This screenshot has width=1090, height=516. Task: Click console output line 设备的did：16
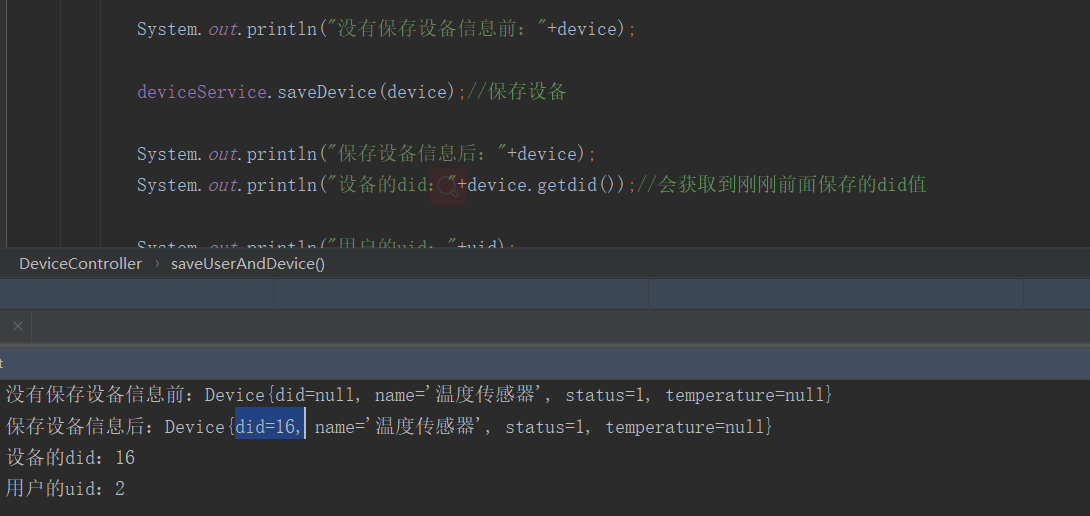(70, 458)
